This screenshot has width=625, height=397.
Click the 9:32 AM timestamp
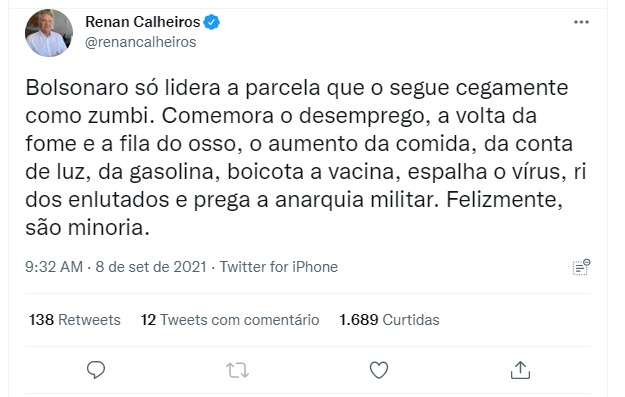coord(54,267)
